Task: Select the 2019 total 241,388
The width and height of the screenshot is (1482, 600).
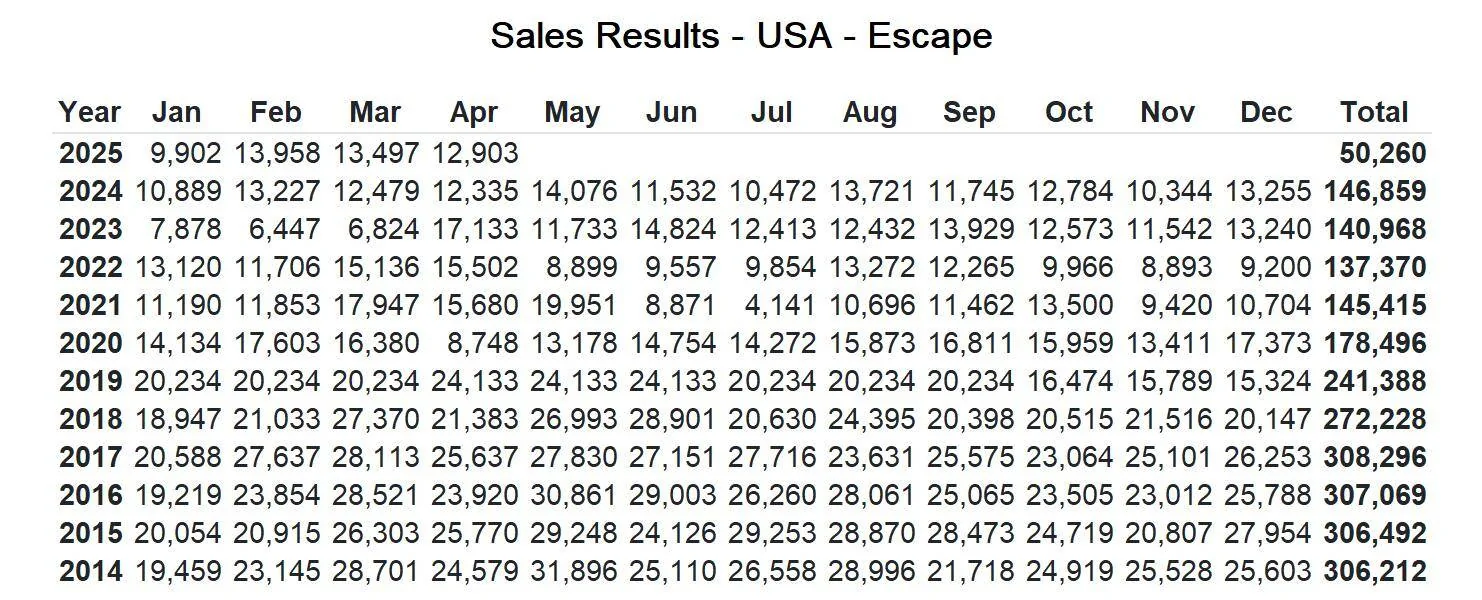Action: pyautogui.click(x=1375, y=381)
